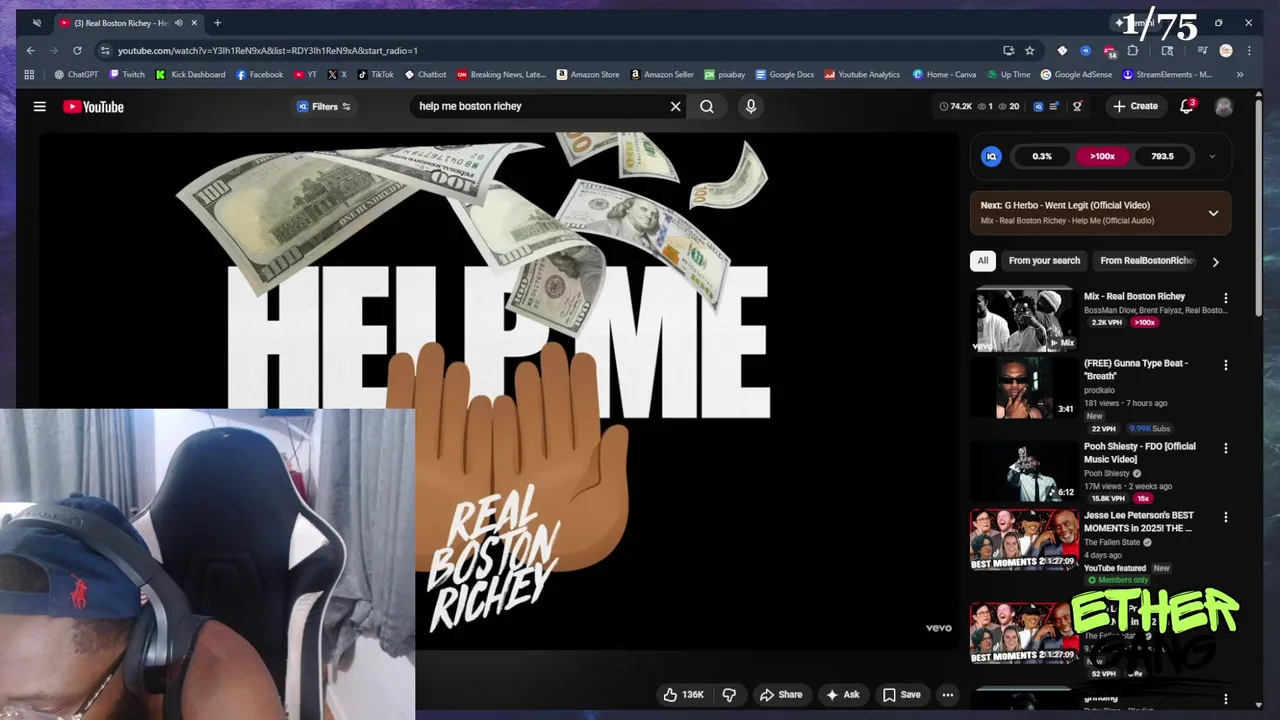1280x720 pixels.
Task: Bookmark this page with the star
Action: click(x=1029, y=50)
